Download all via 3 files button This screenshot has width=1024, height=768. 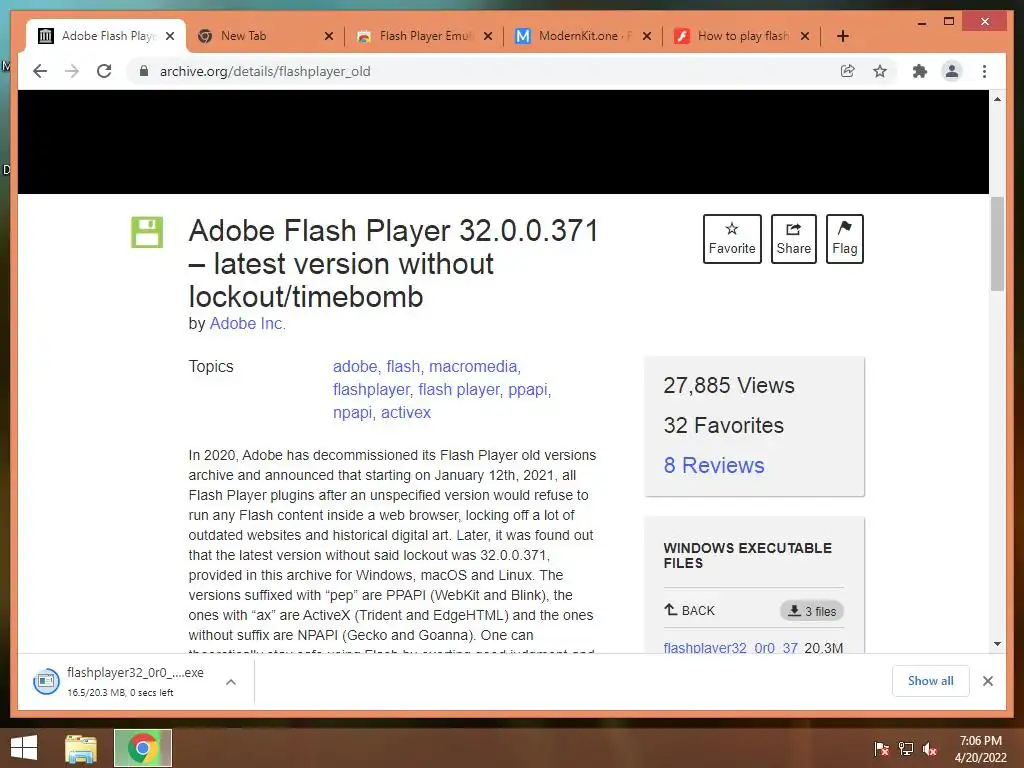coord(812,611)
